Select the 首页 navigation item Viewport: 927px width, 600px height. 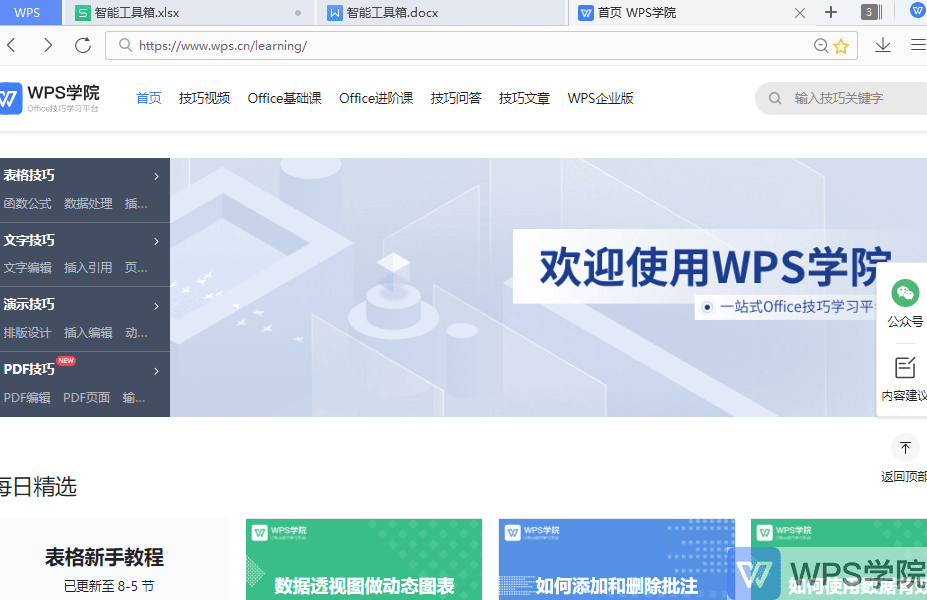pyautogui.click(x=148, y=98)
